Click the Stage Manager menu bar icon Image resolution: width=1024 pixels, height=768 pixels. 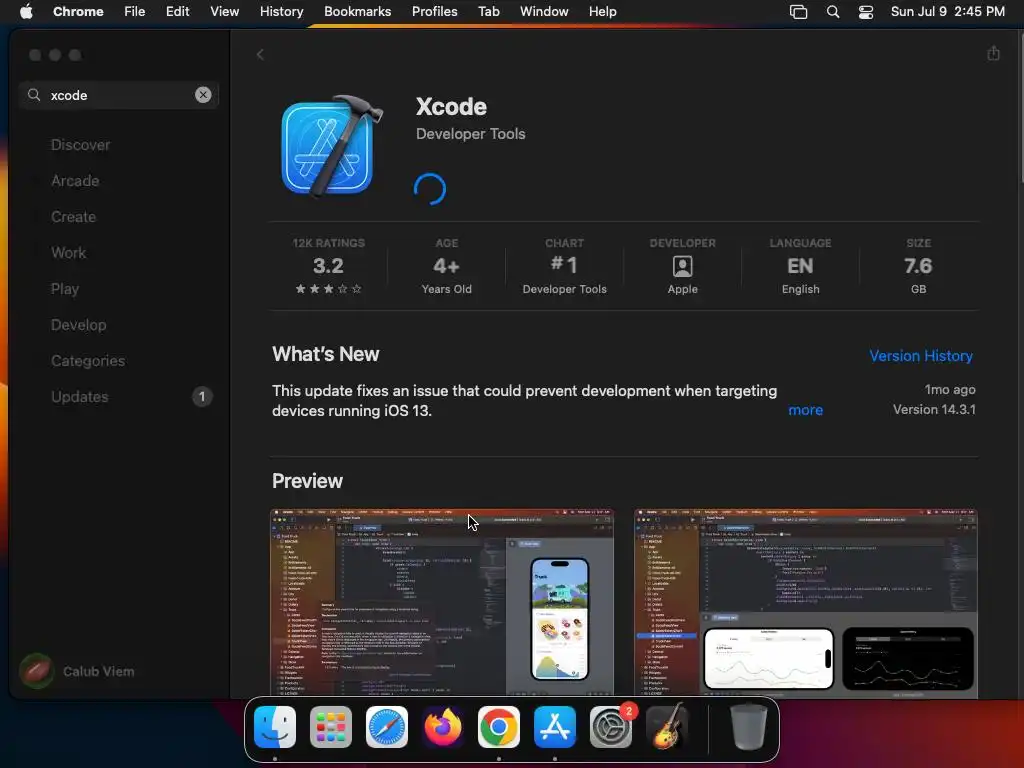[798, 12]
